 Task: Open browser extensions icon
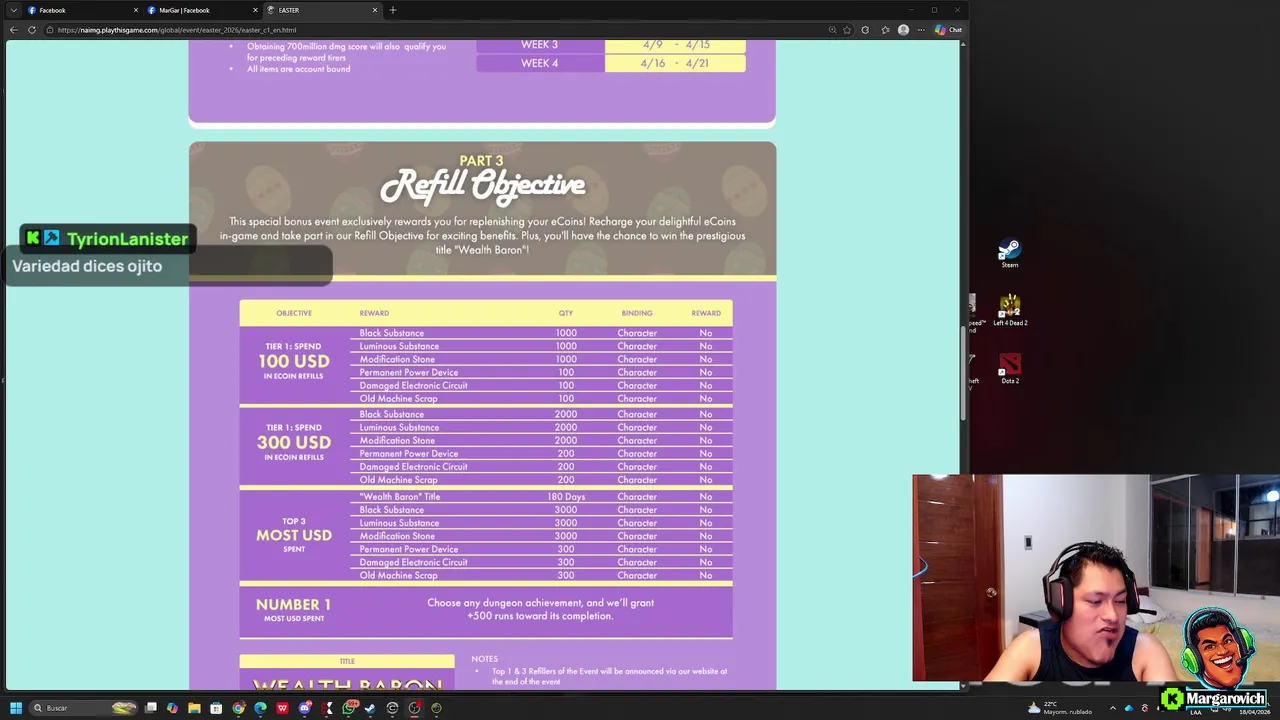tap(865, 30)
